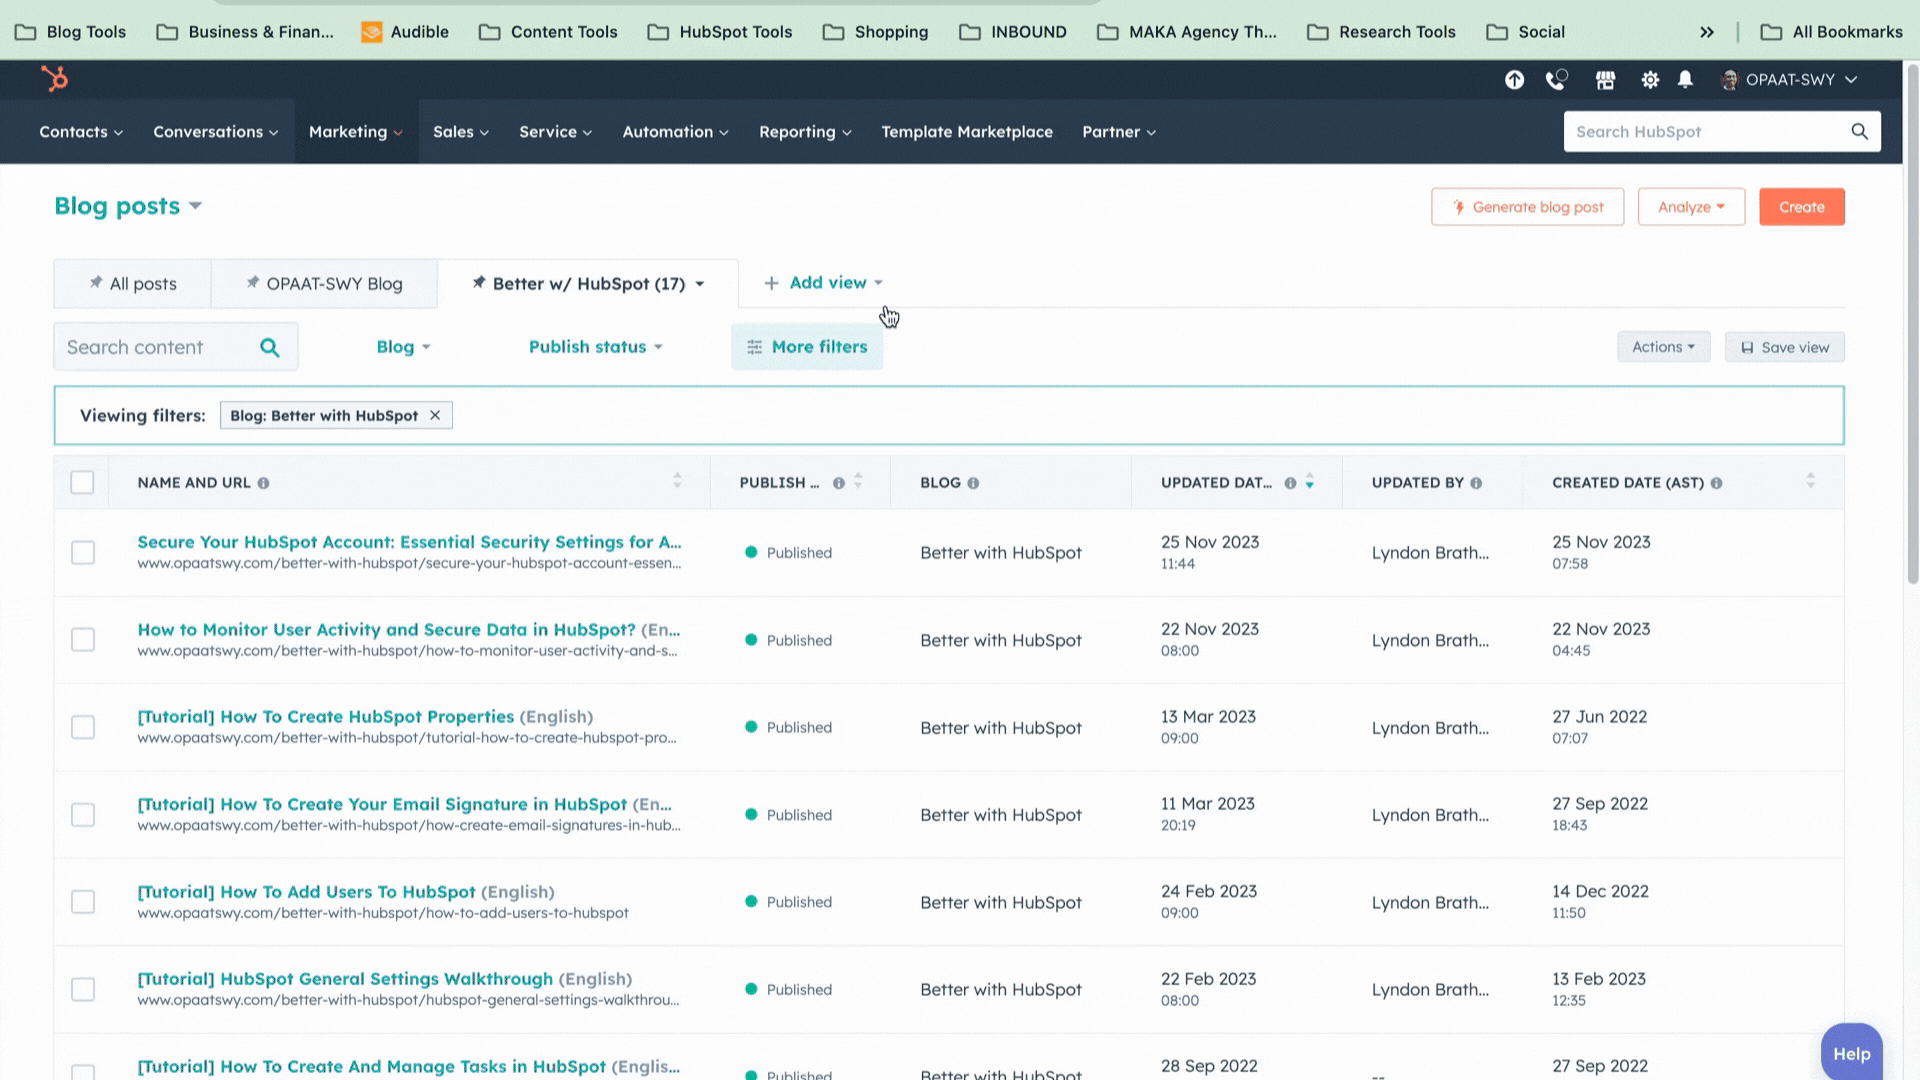Open the Add view dropdown
1920x1080 pixels.
pyautogui.click(x=823, y=283)
